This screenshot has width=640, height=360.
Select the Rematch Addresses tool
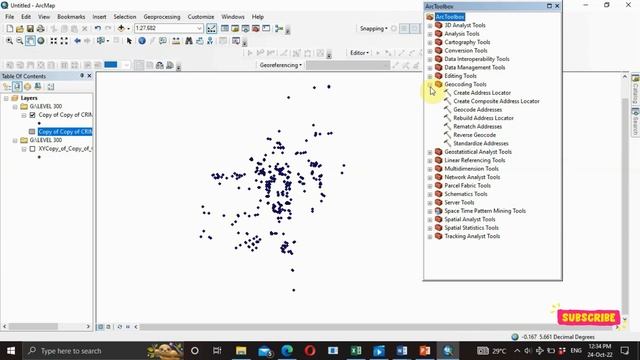pos(478,127)
